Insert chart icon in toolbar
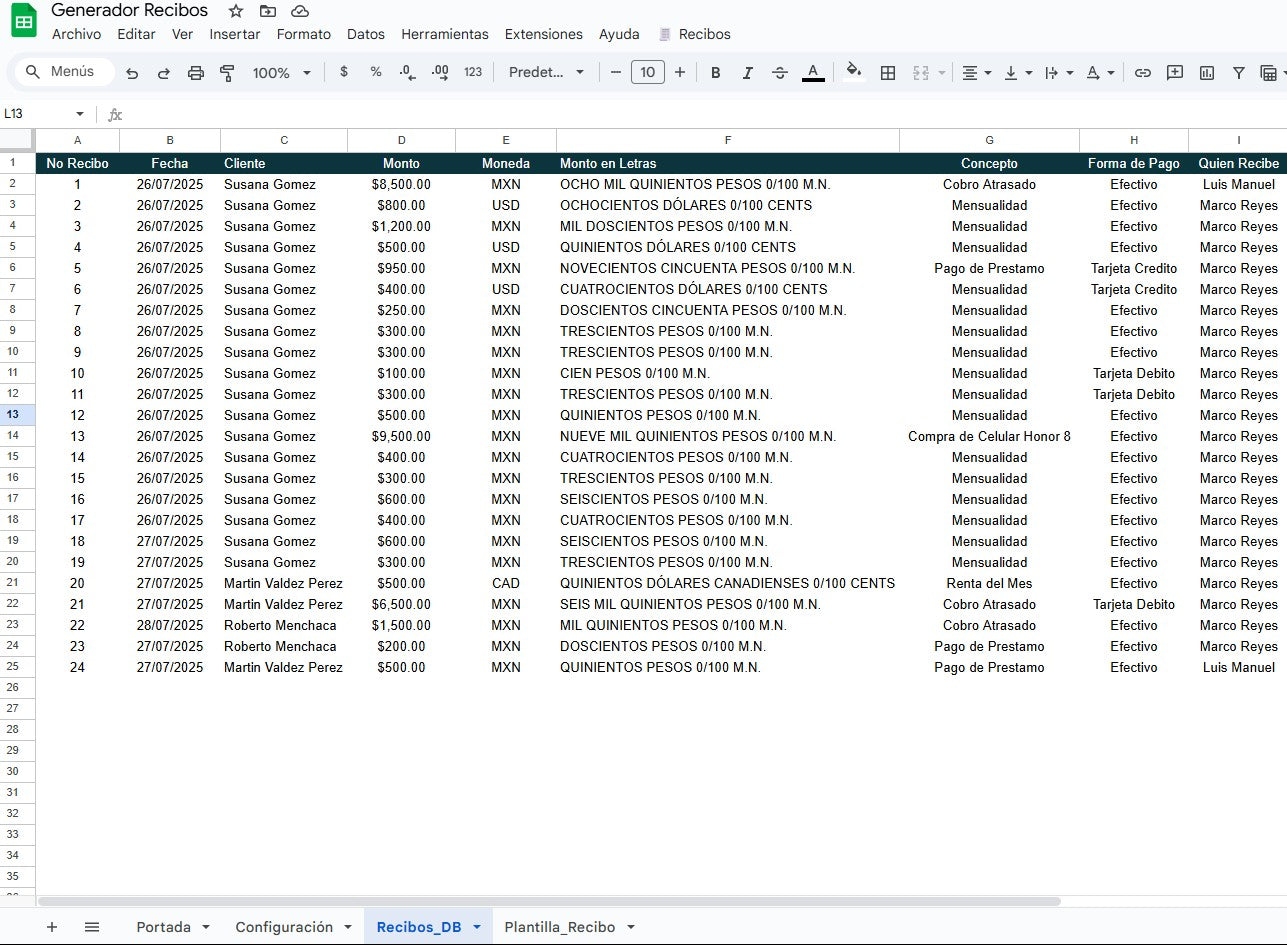1287x945 pixels. point(1207,73)
